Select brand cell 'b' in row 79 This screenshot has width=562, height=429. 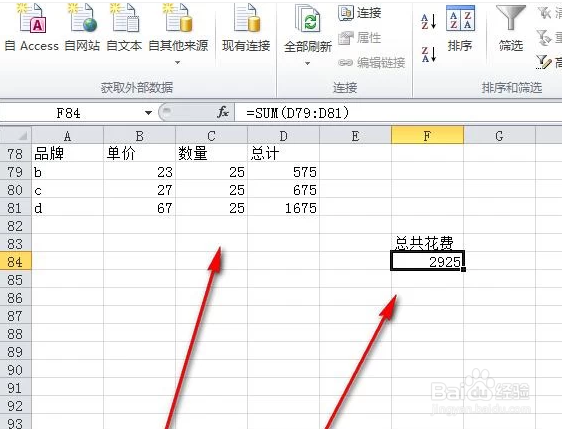point(67,172)
